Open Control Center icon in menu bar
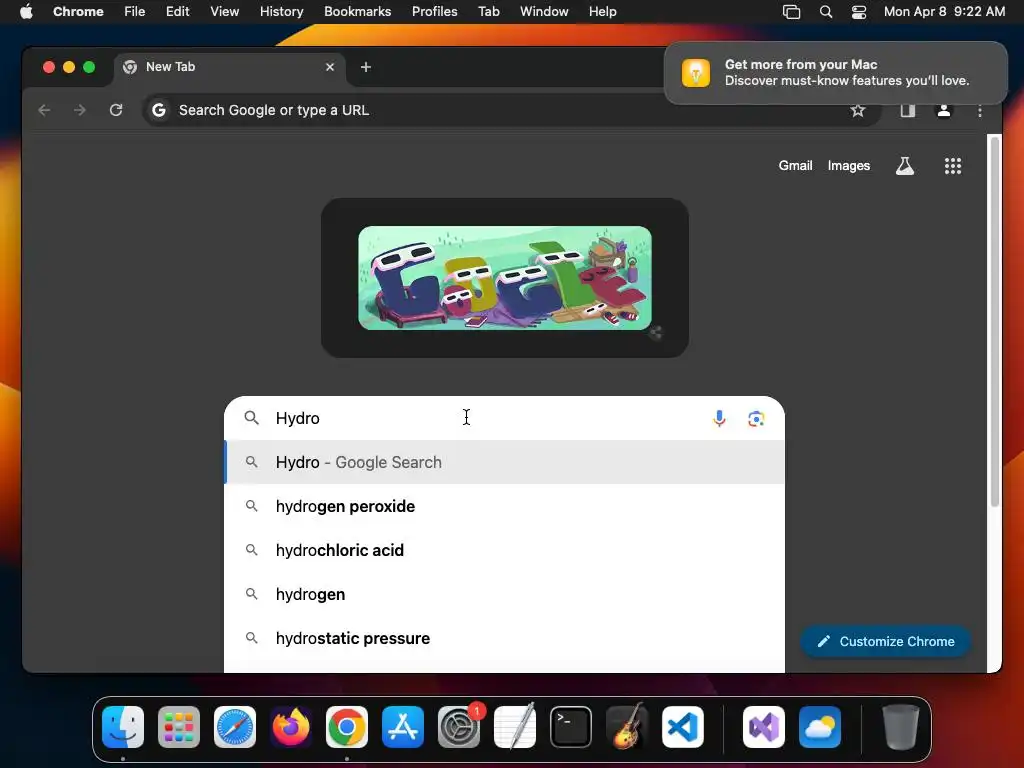 coord(859,12)
